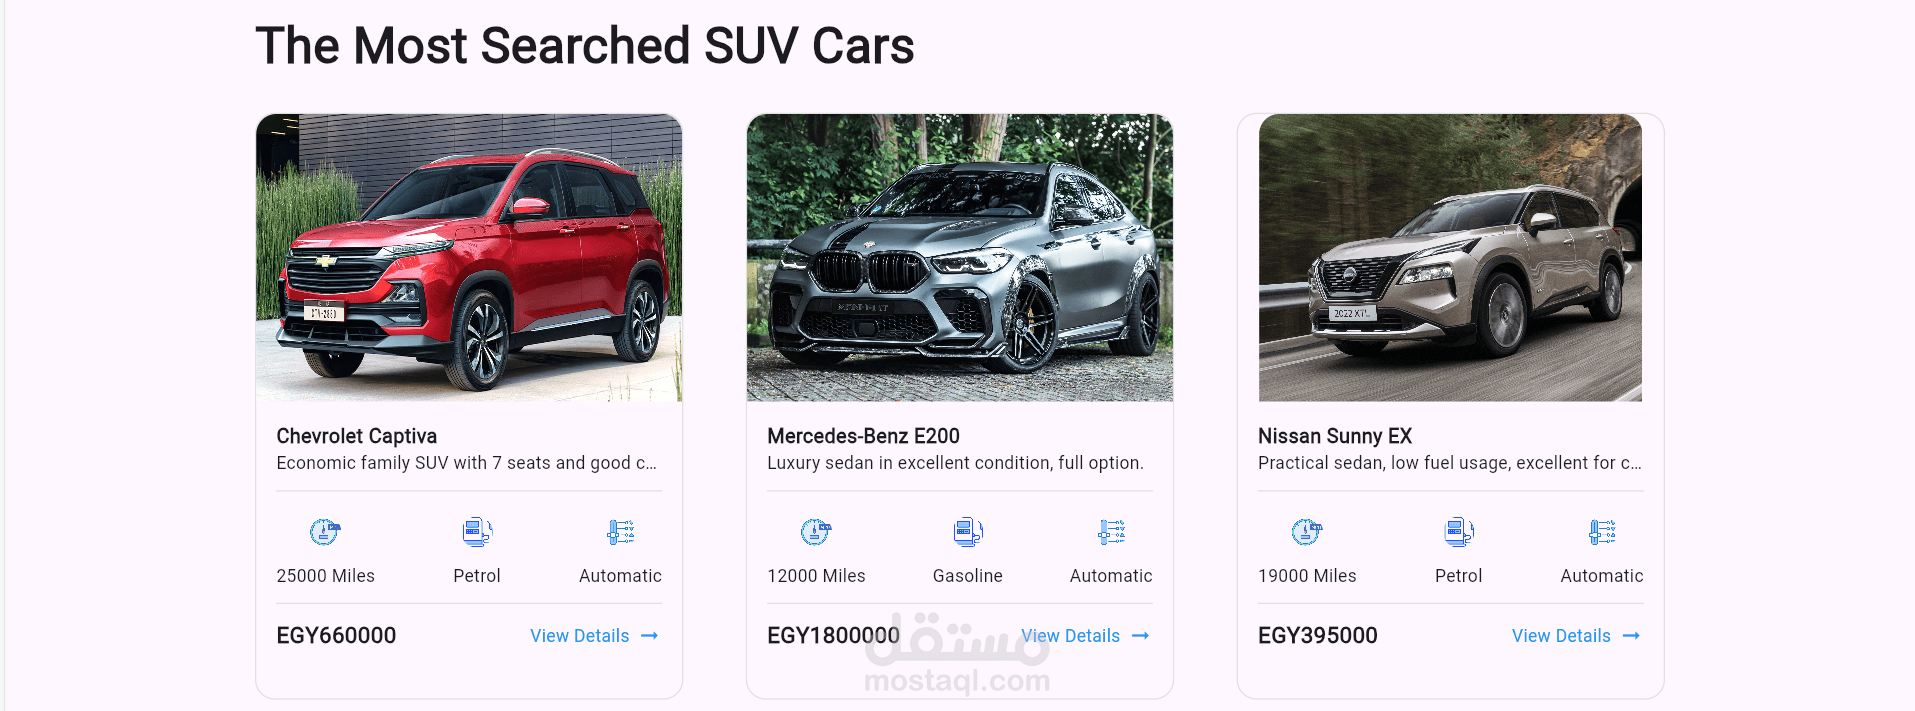The height and width of the screenshot is (711, 1915).
Task: Click the EGY660000 price label
Action: [x=336, y=636]
